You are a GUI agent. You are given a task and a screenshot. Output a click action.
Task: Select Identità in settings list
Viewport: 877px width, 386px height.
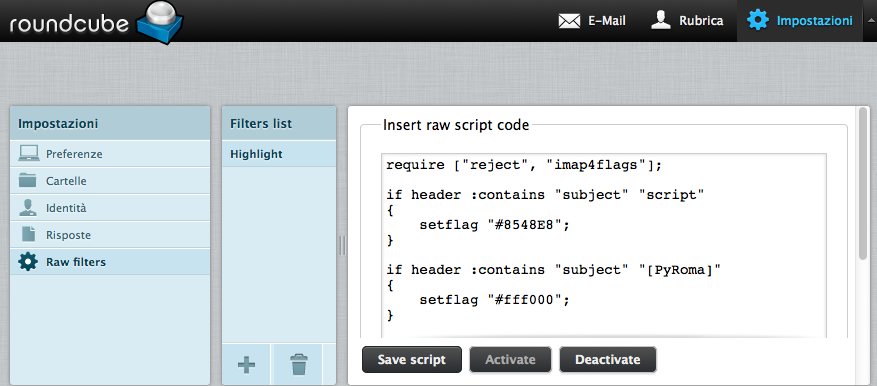pos(110,208)
